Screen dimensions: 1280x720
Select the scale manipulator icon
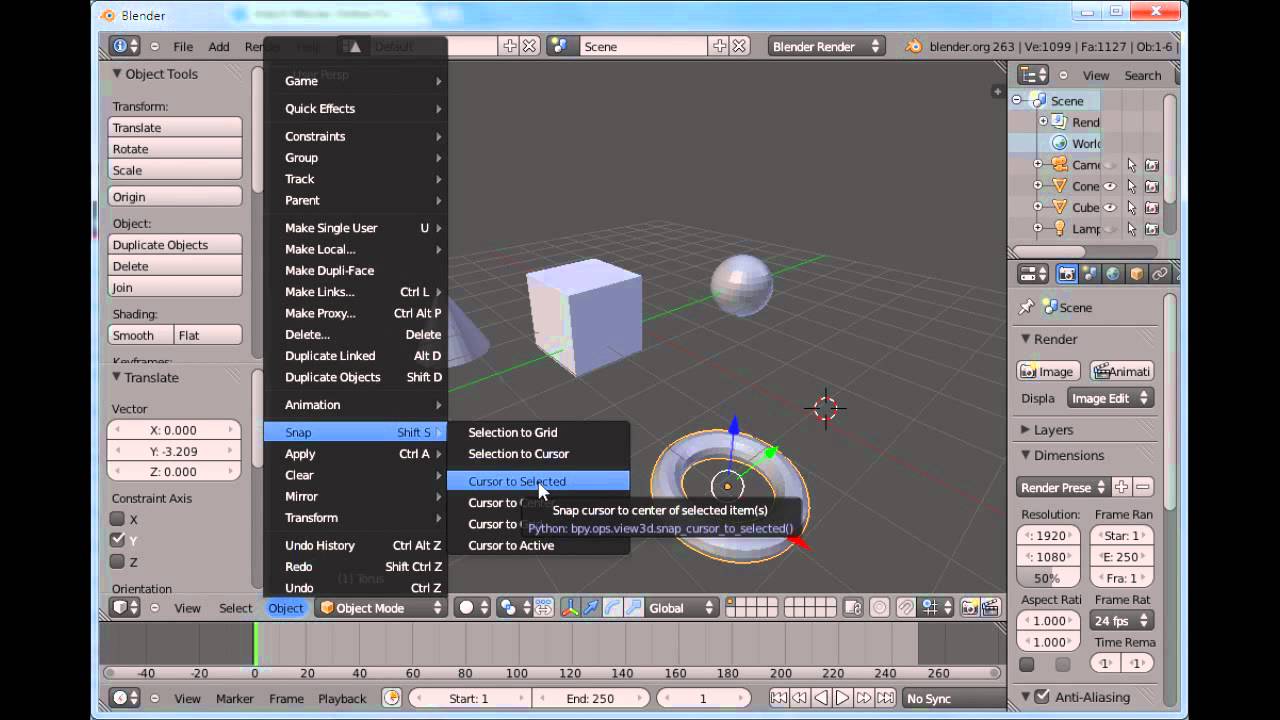[633, 607]
